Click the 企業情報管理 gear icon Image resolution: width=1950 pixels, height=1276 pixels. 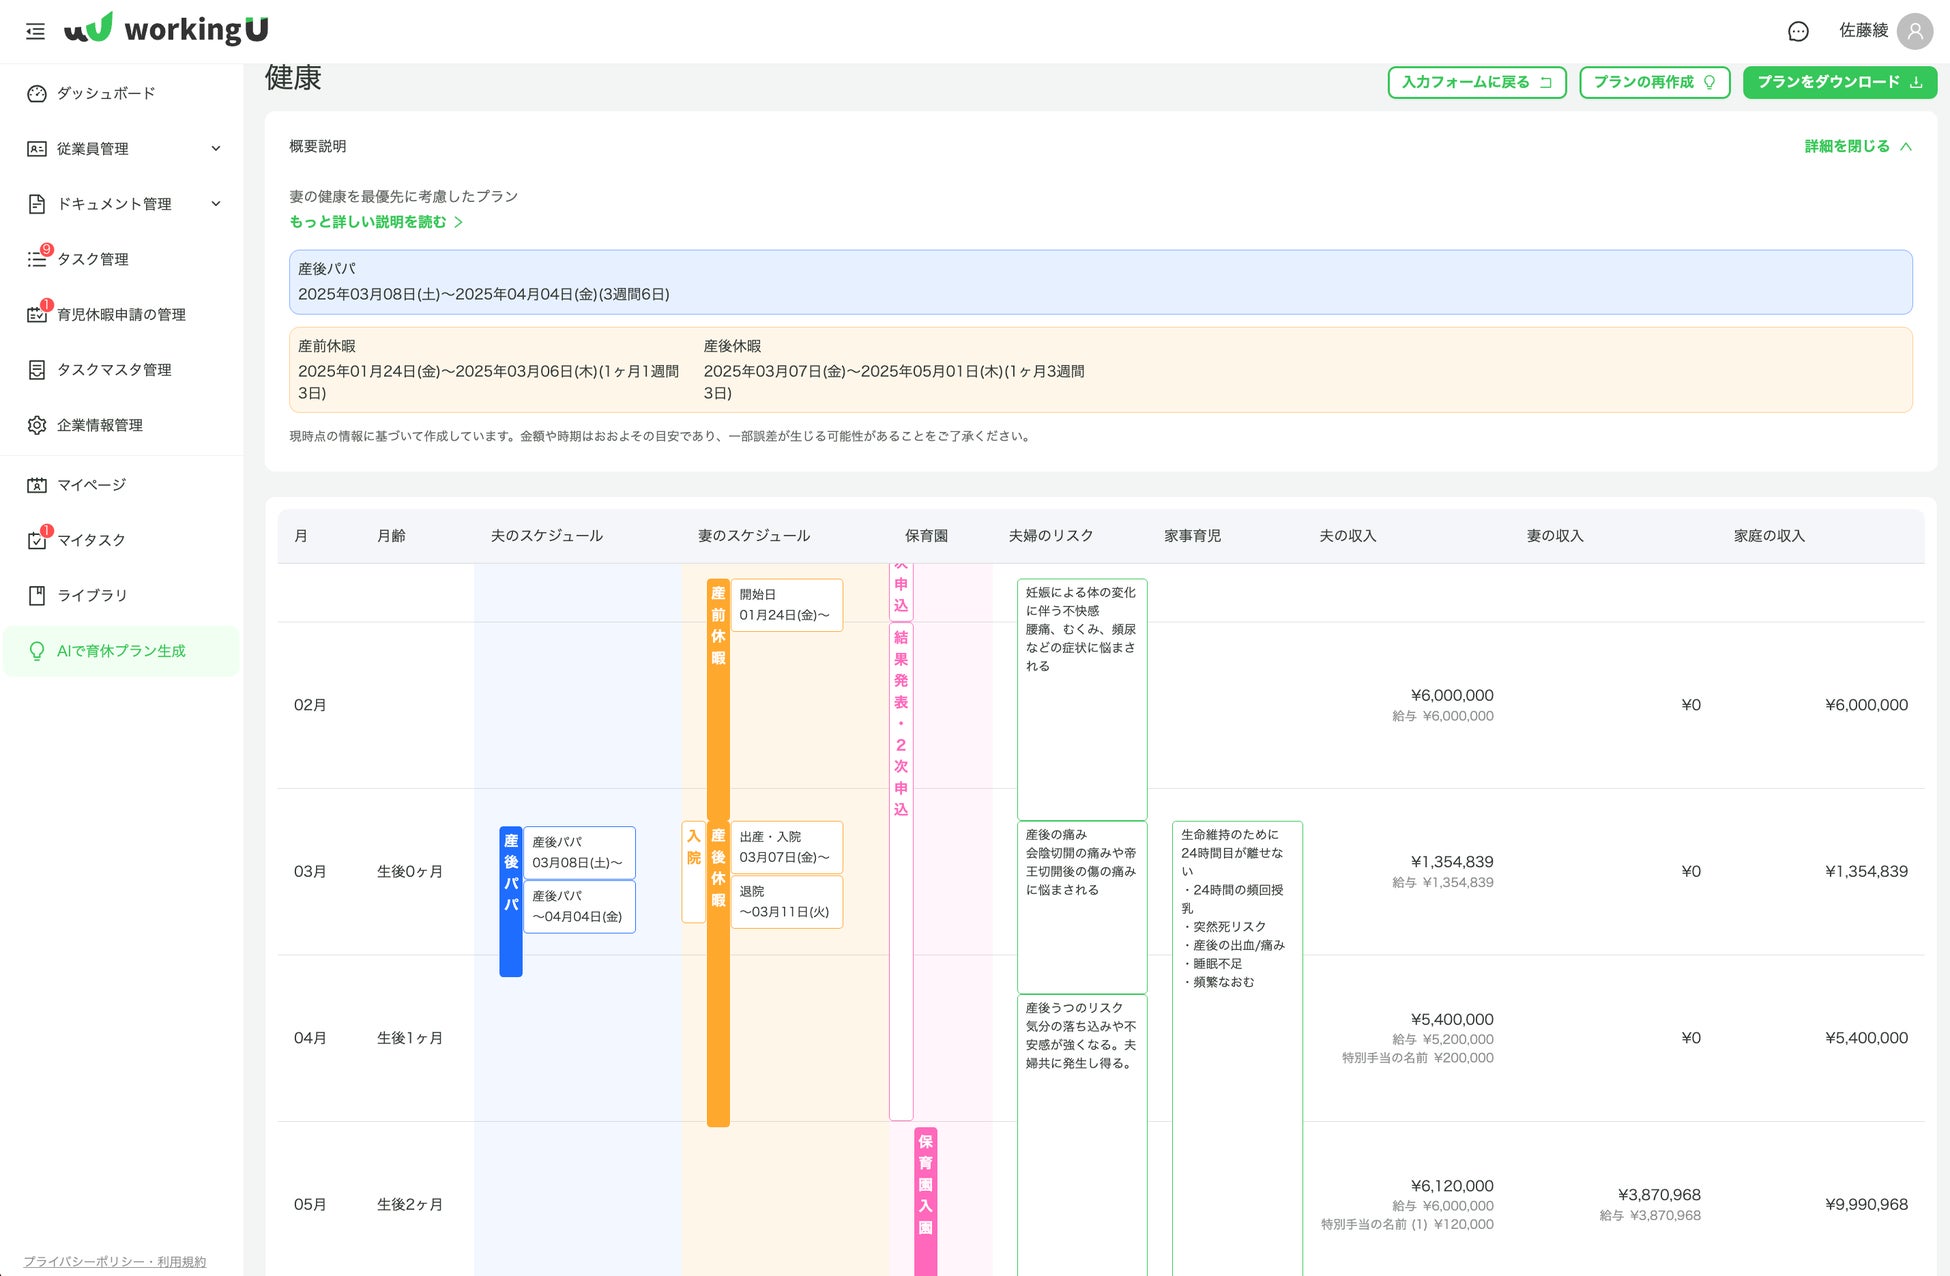[37, 425]
